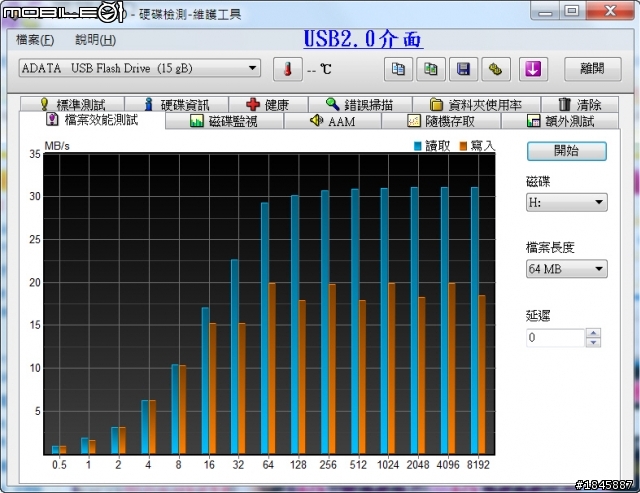Open the options wrench toolbar icon
Screen dimensions: 640x493
(496, 69)
